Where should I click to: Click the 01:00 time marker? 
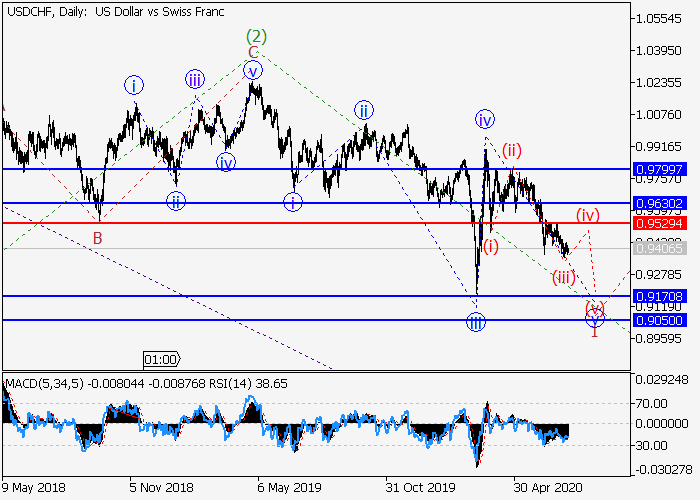click(x=161, y=358)
